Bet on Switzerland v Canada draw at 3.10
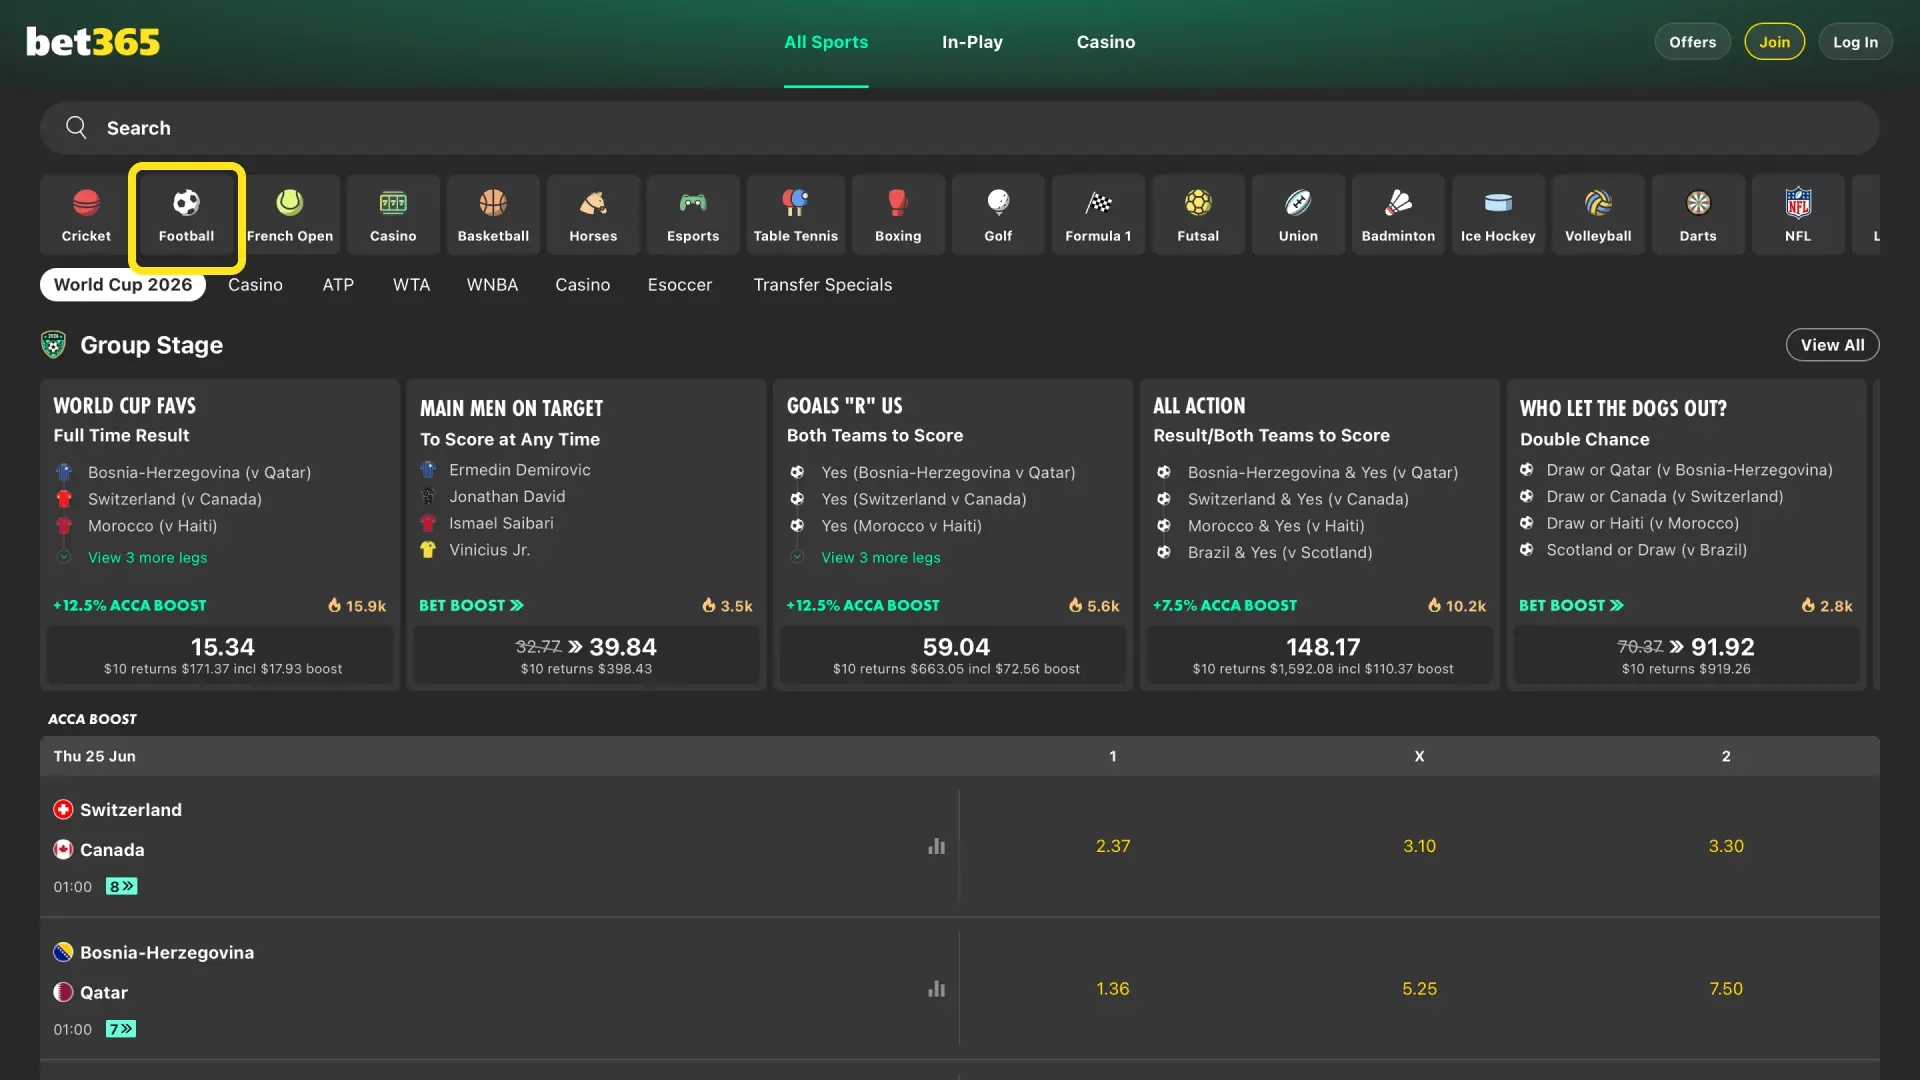The image size is (1920, 1080). (1419, 846)
